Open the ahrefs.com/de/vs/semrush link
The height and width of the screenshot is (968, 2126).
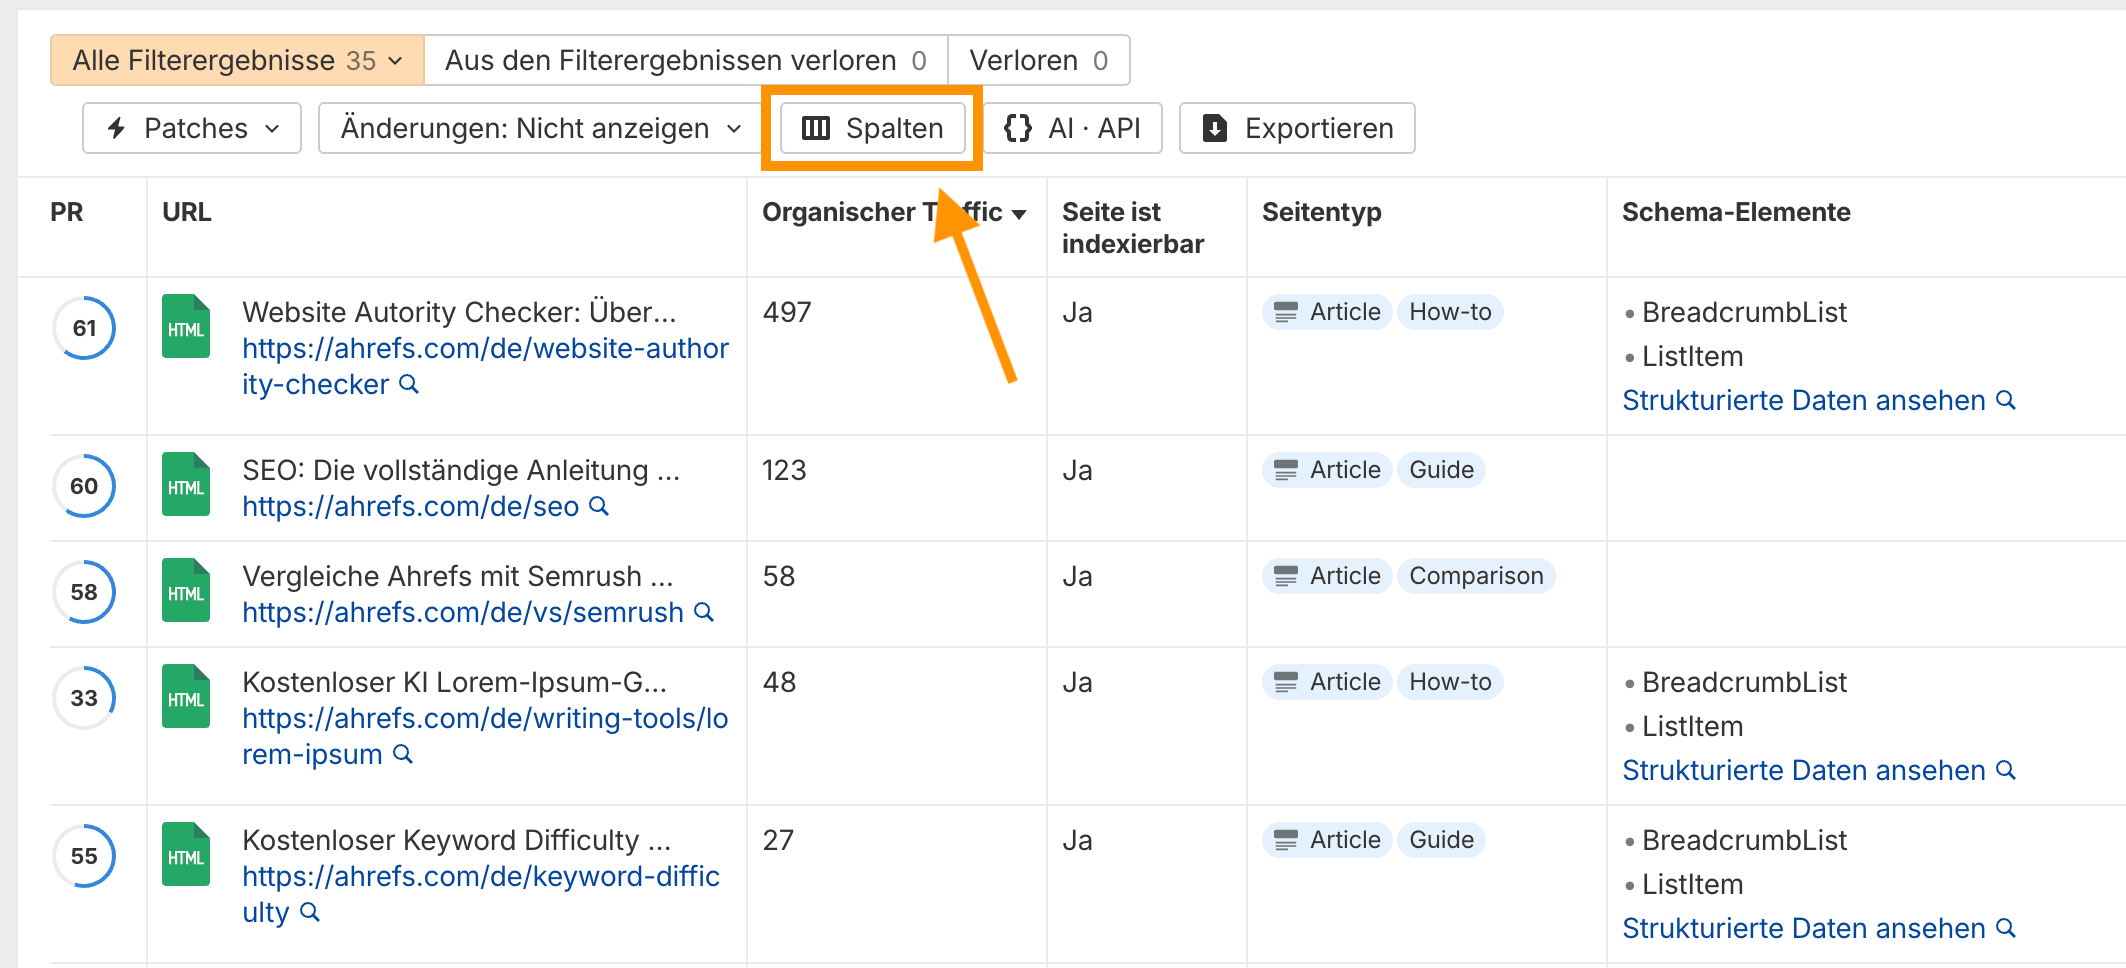463,612
